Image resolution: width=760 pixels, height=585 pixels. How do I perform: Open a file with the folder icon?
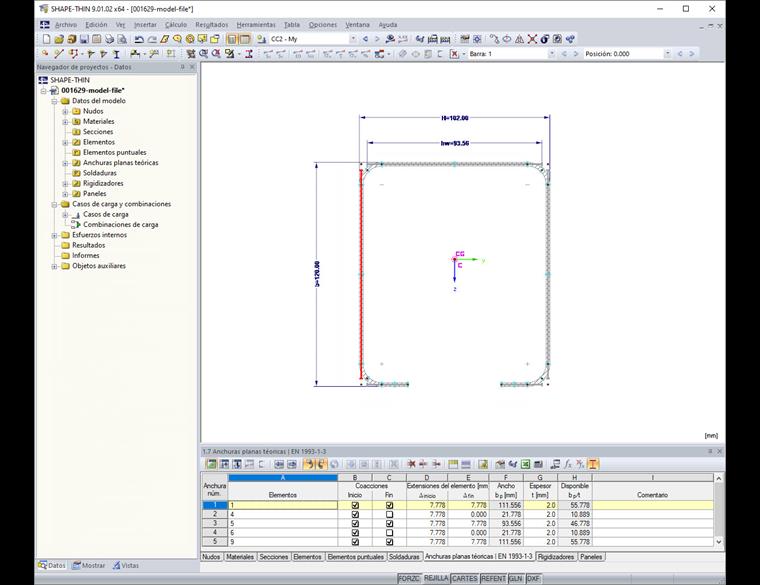click(x=59, y=39)
